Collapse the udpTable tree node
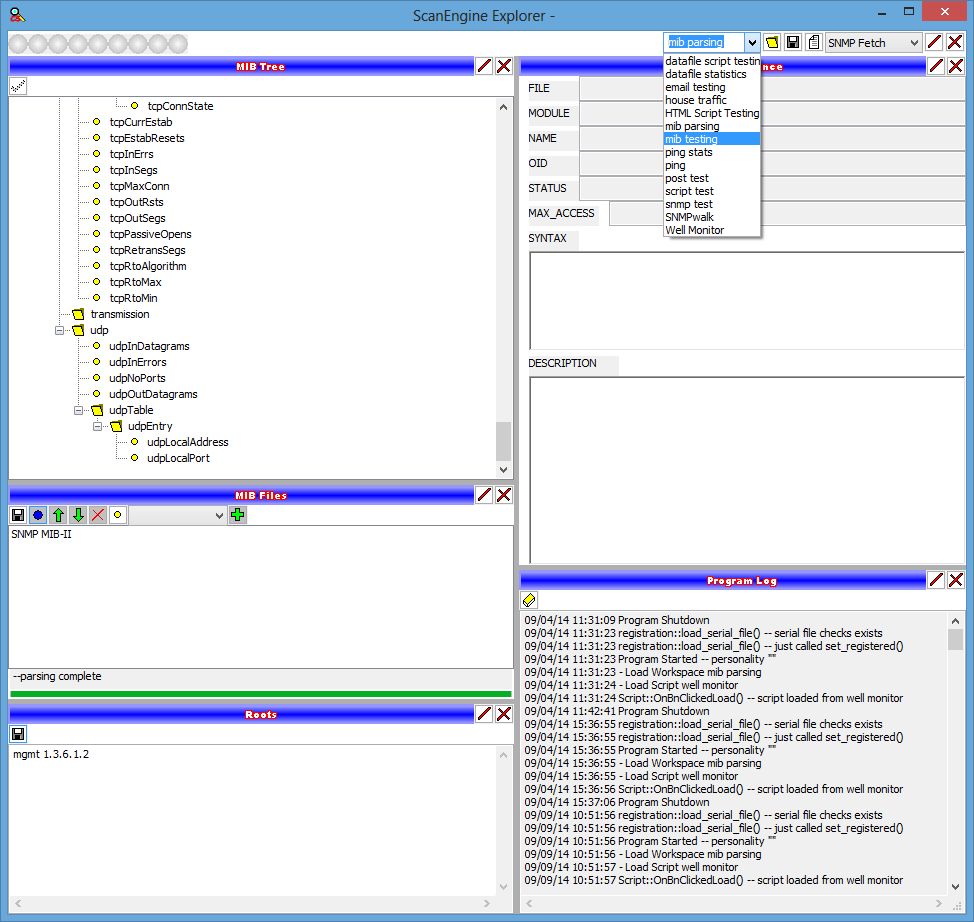The height and width of the screenshot is (922, 974). tap(79, 410)
